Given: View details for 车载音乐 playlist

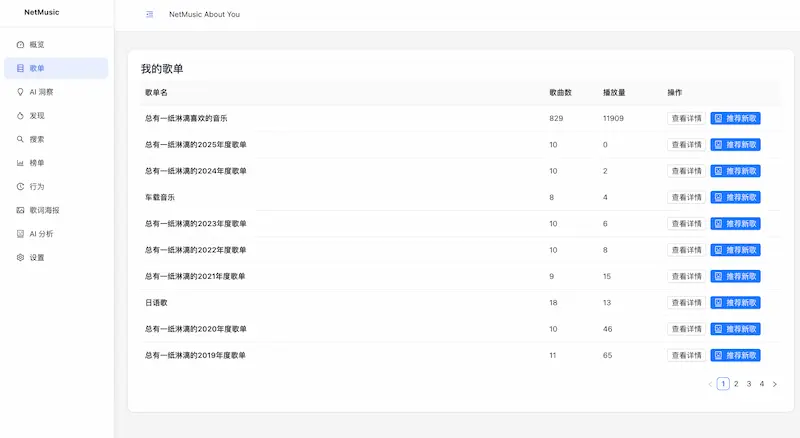Looking at the screenshot, I should pos(685,197).
